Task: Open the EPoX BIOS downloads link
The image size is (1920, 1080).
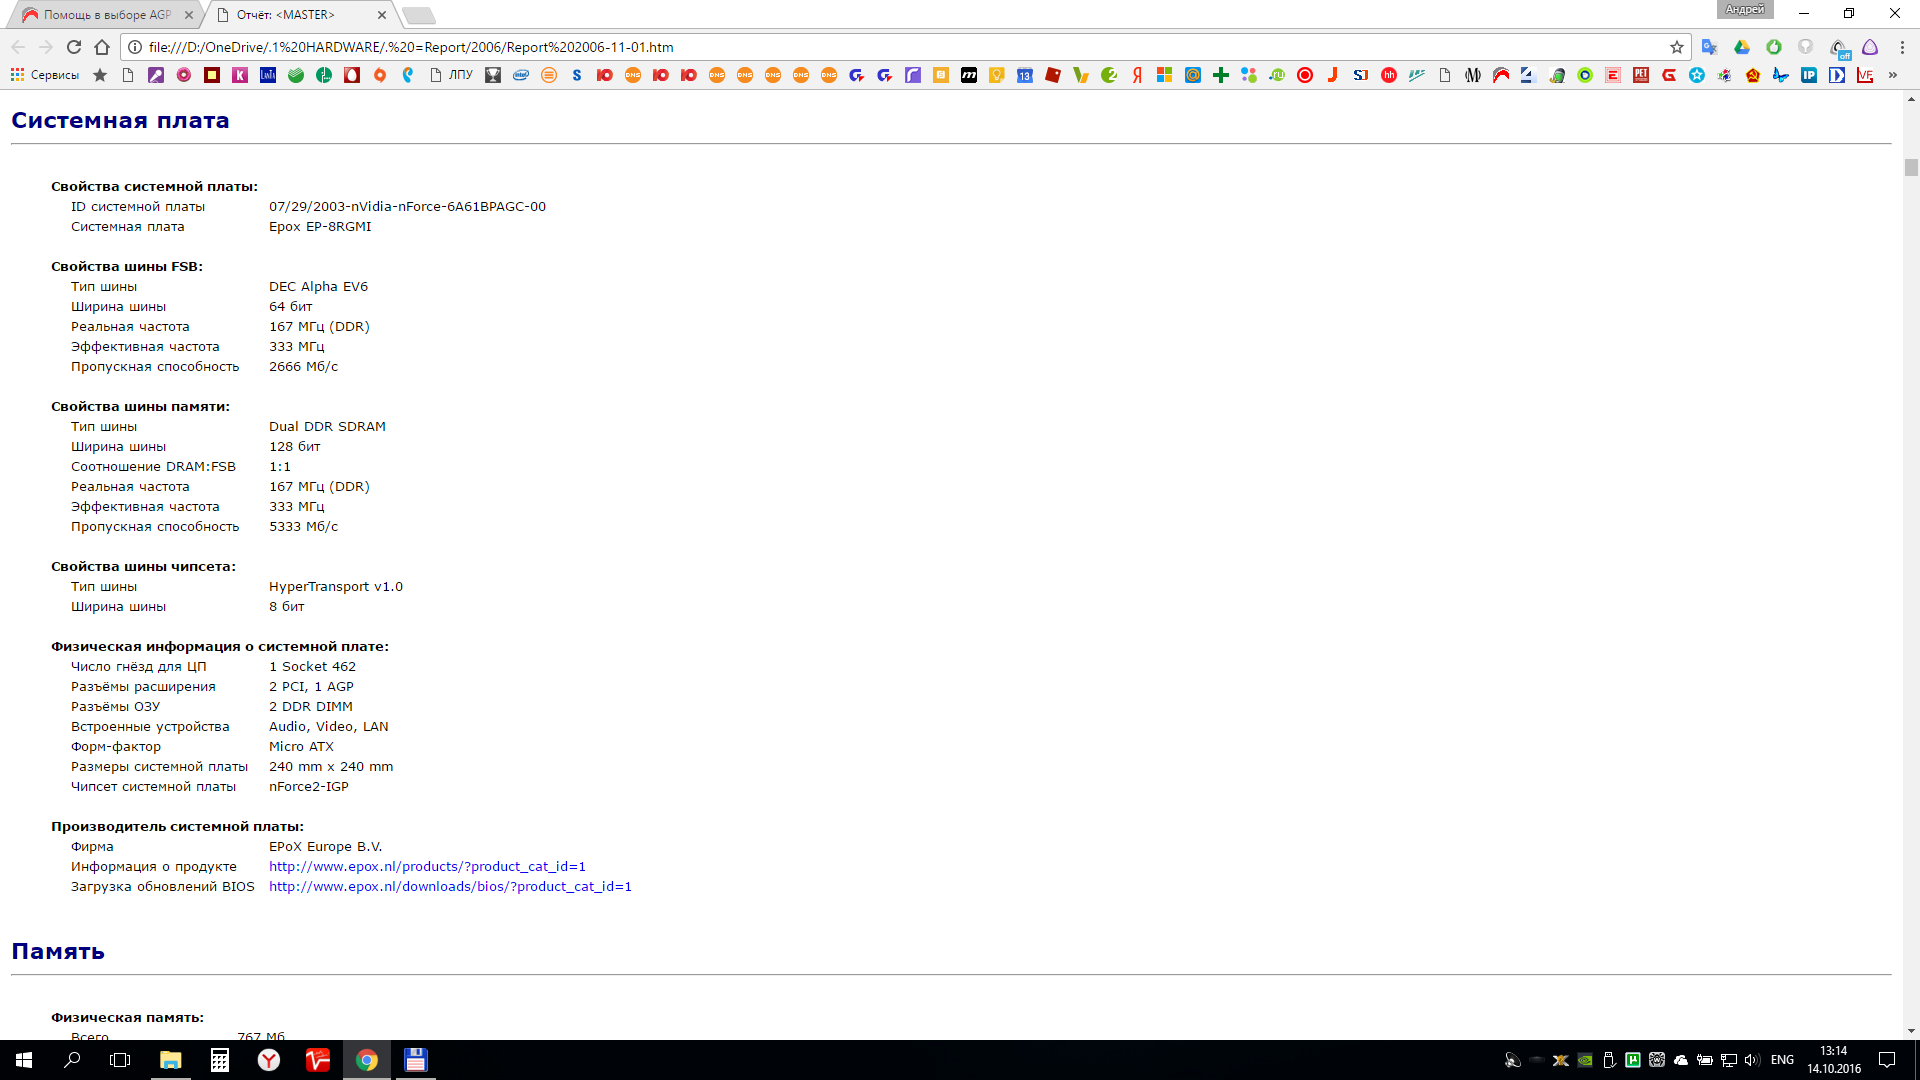Action: tap(450, 887)
